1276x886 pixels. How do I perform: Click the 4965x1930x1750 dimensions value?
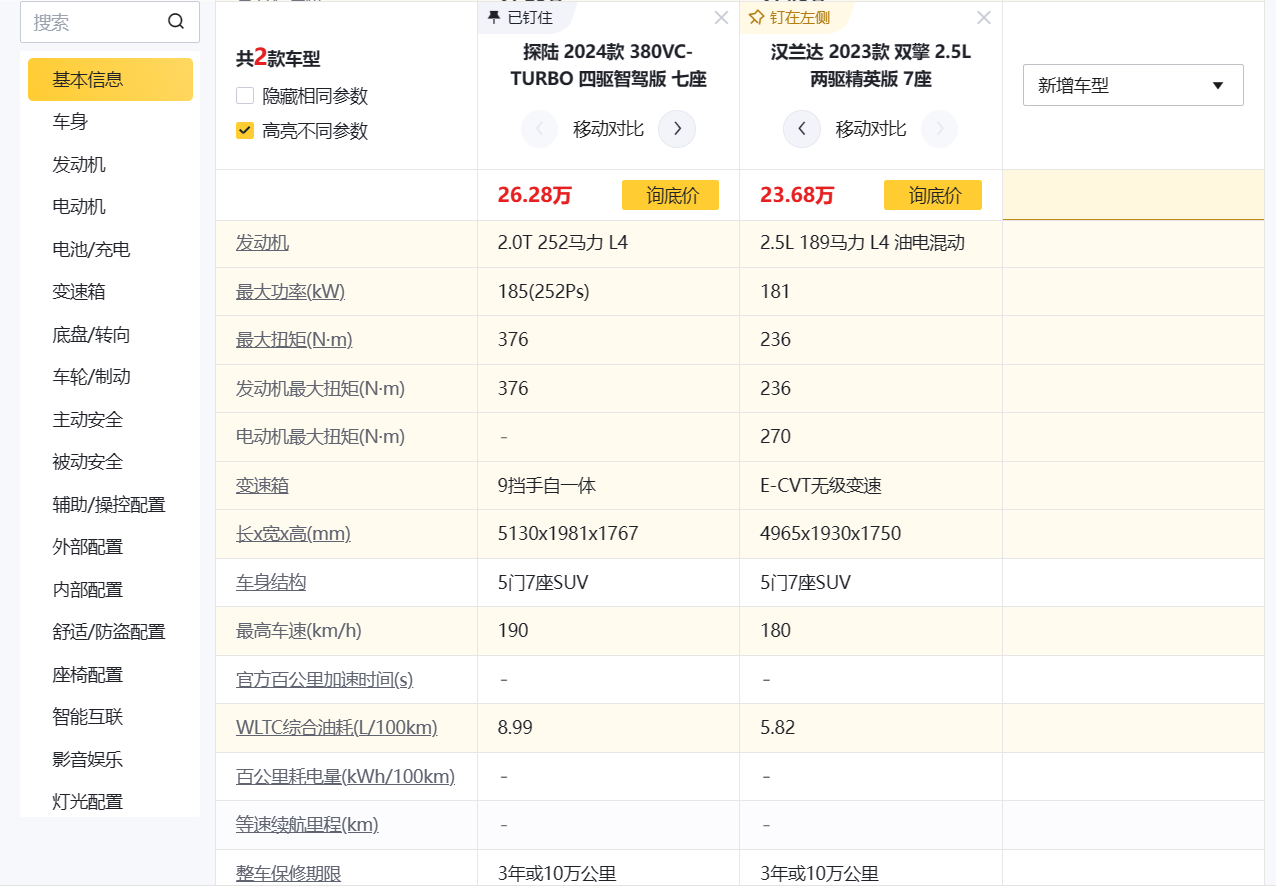click(x=830, y=534)
